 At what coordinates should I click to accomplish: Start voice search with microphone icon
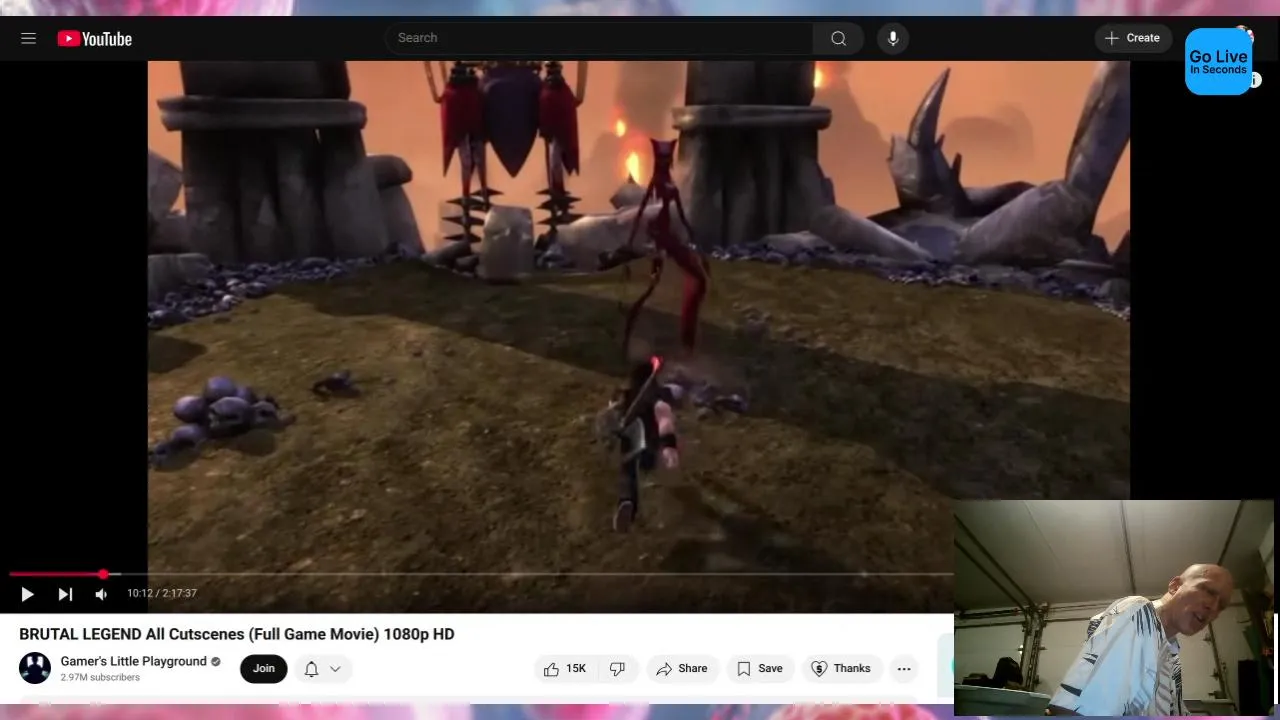tap(893, 38)
